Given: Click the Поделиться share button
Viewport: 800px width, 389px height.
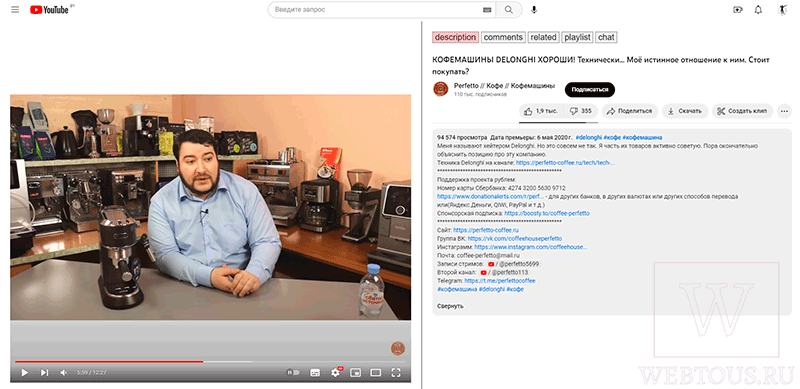Looking at the screenshot, I should [630, 111].
